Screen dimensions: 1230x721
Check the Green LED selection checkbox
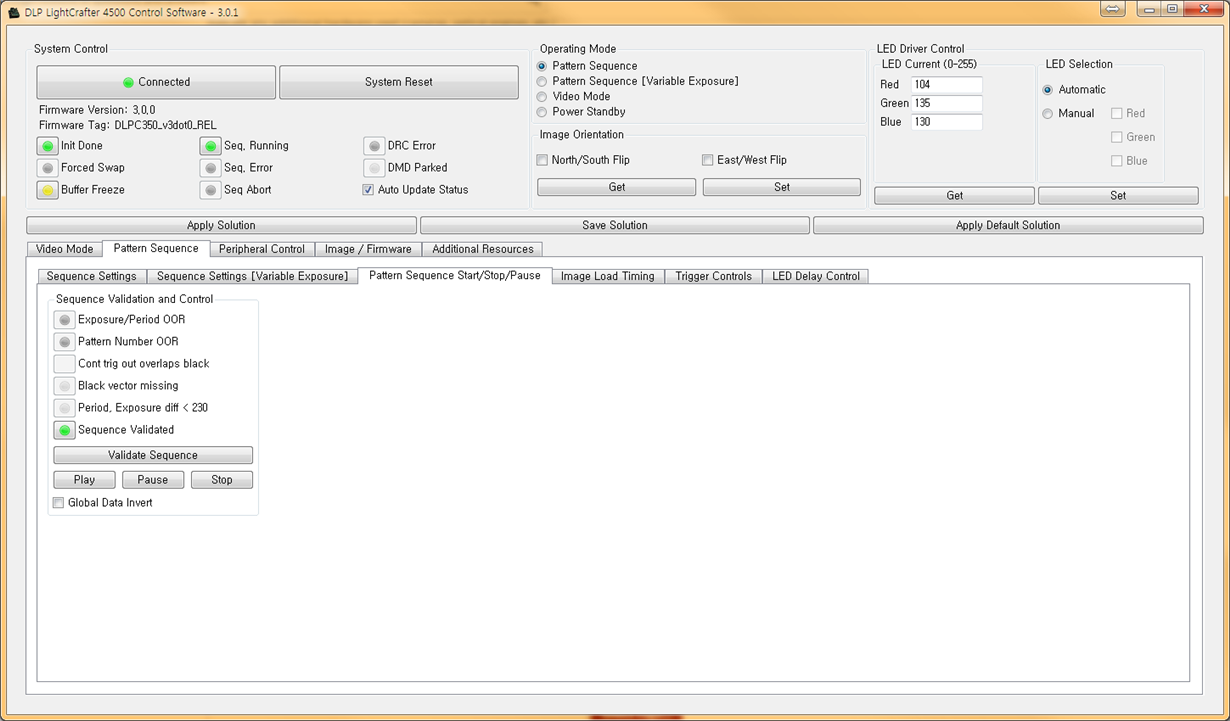(x=1117, y=137)
